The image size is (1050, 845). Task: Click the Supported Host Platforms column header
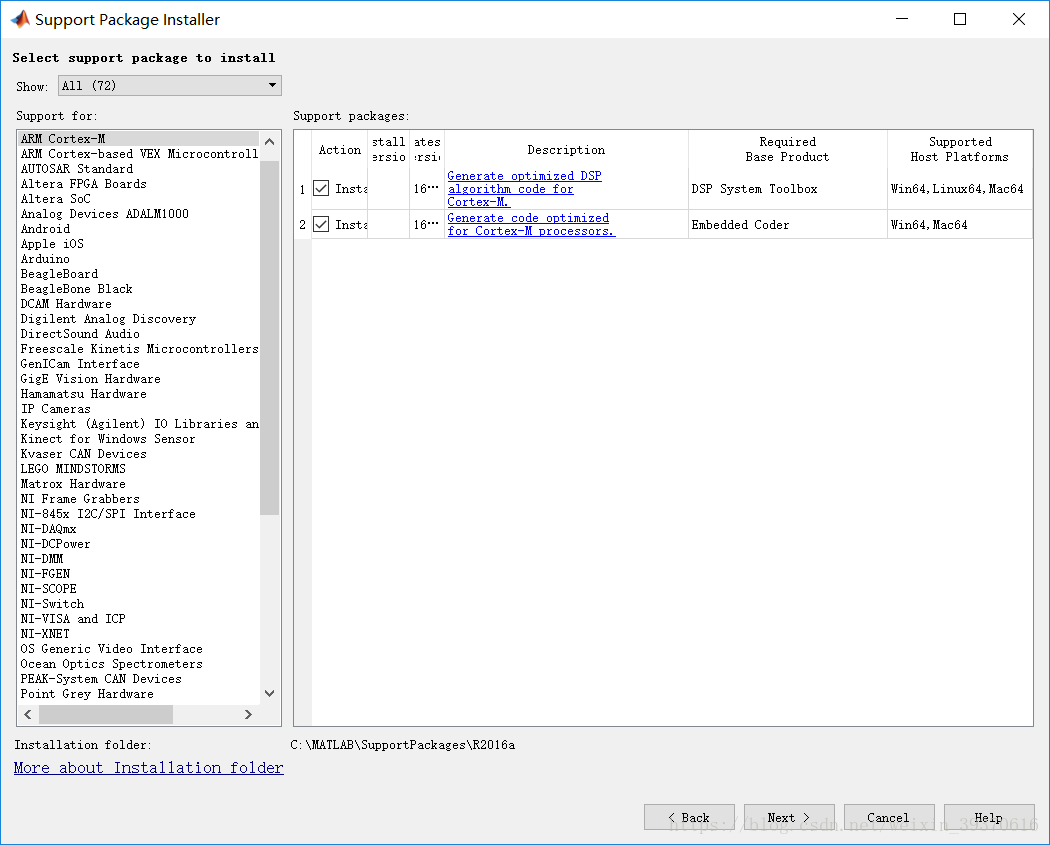[x=960, y=149]
